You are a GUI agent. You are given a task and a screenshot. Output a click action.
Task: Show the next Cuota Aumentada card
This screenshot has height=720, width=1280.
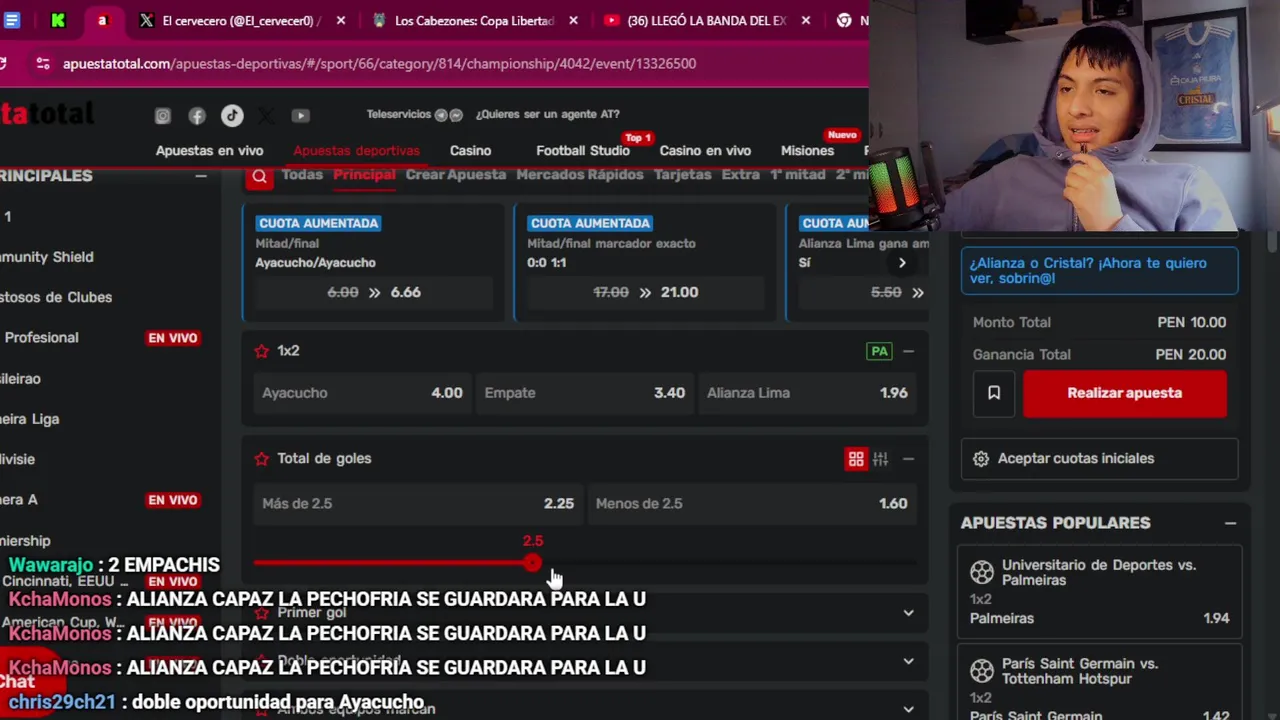pos(902,263)
